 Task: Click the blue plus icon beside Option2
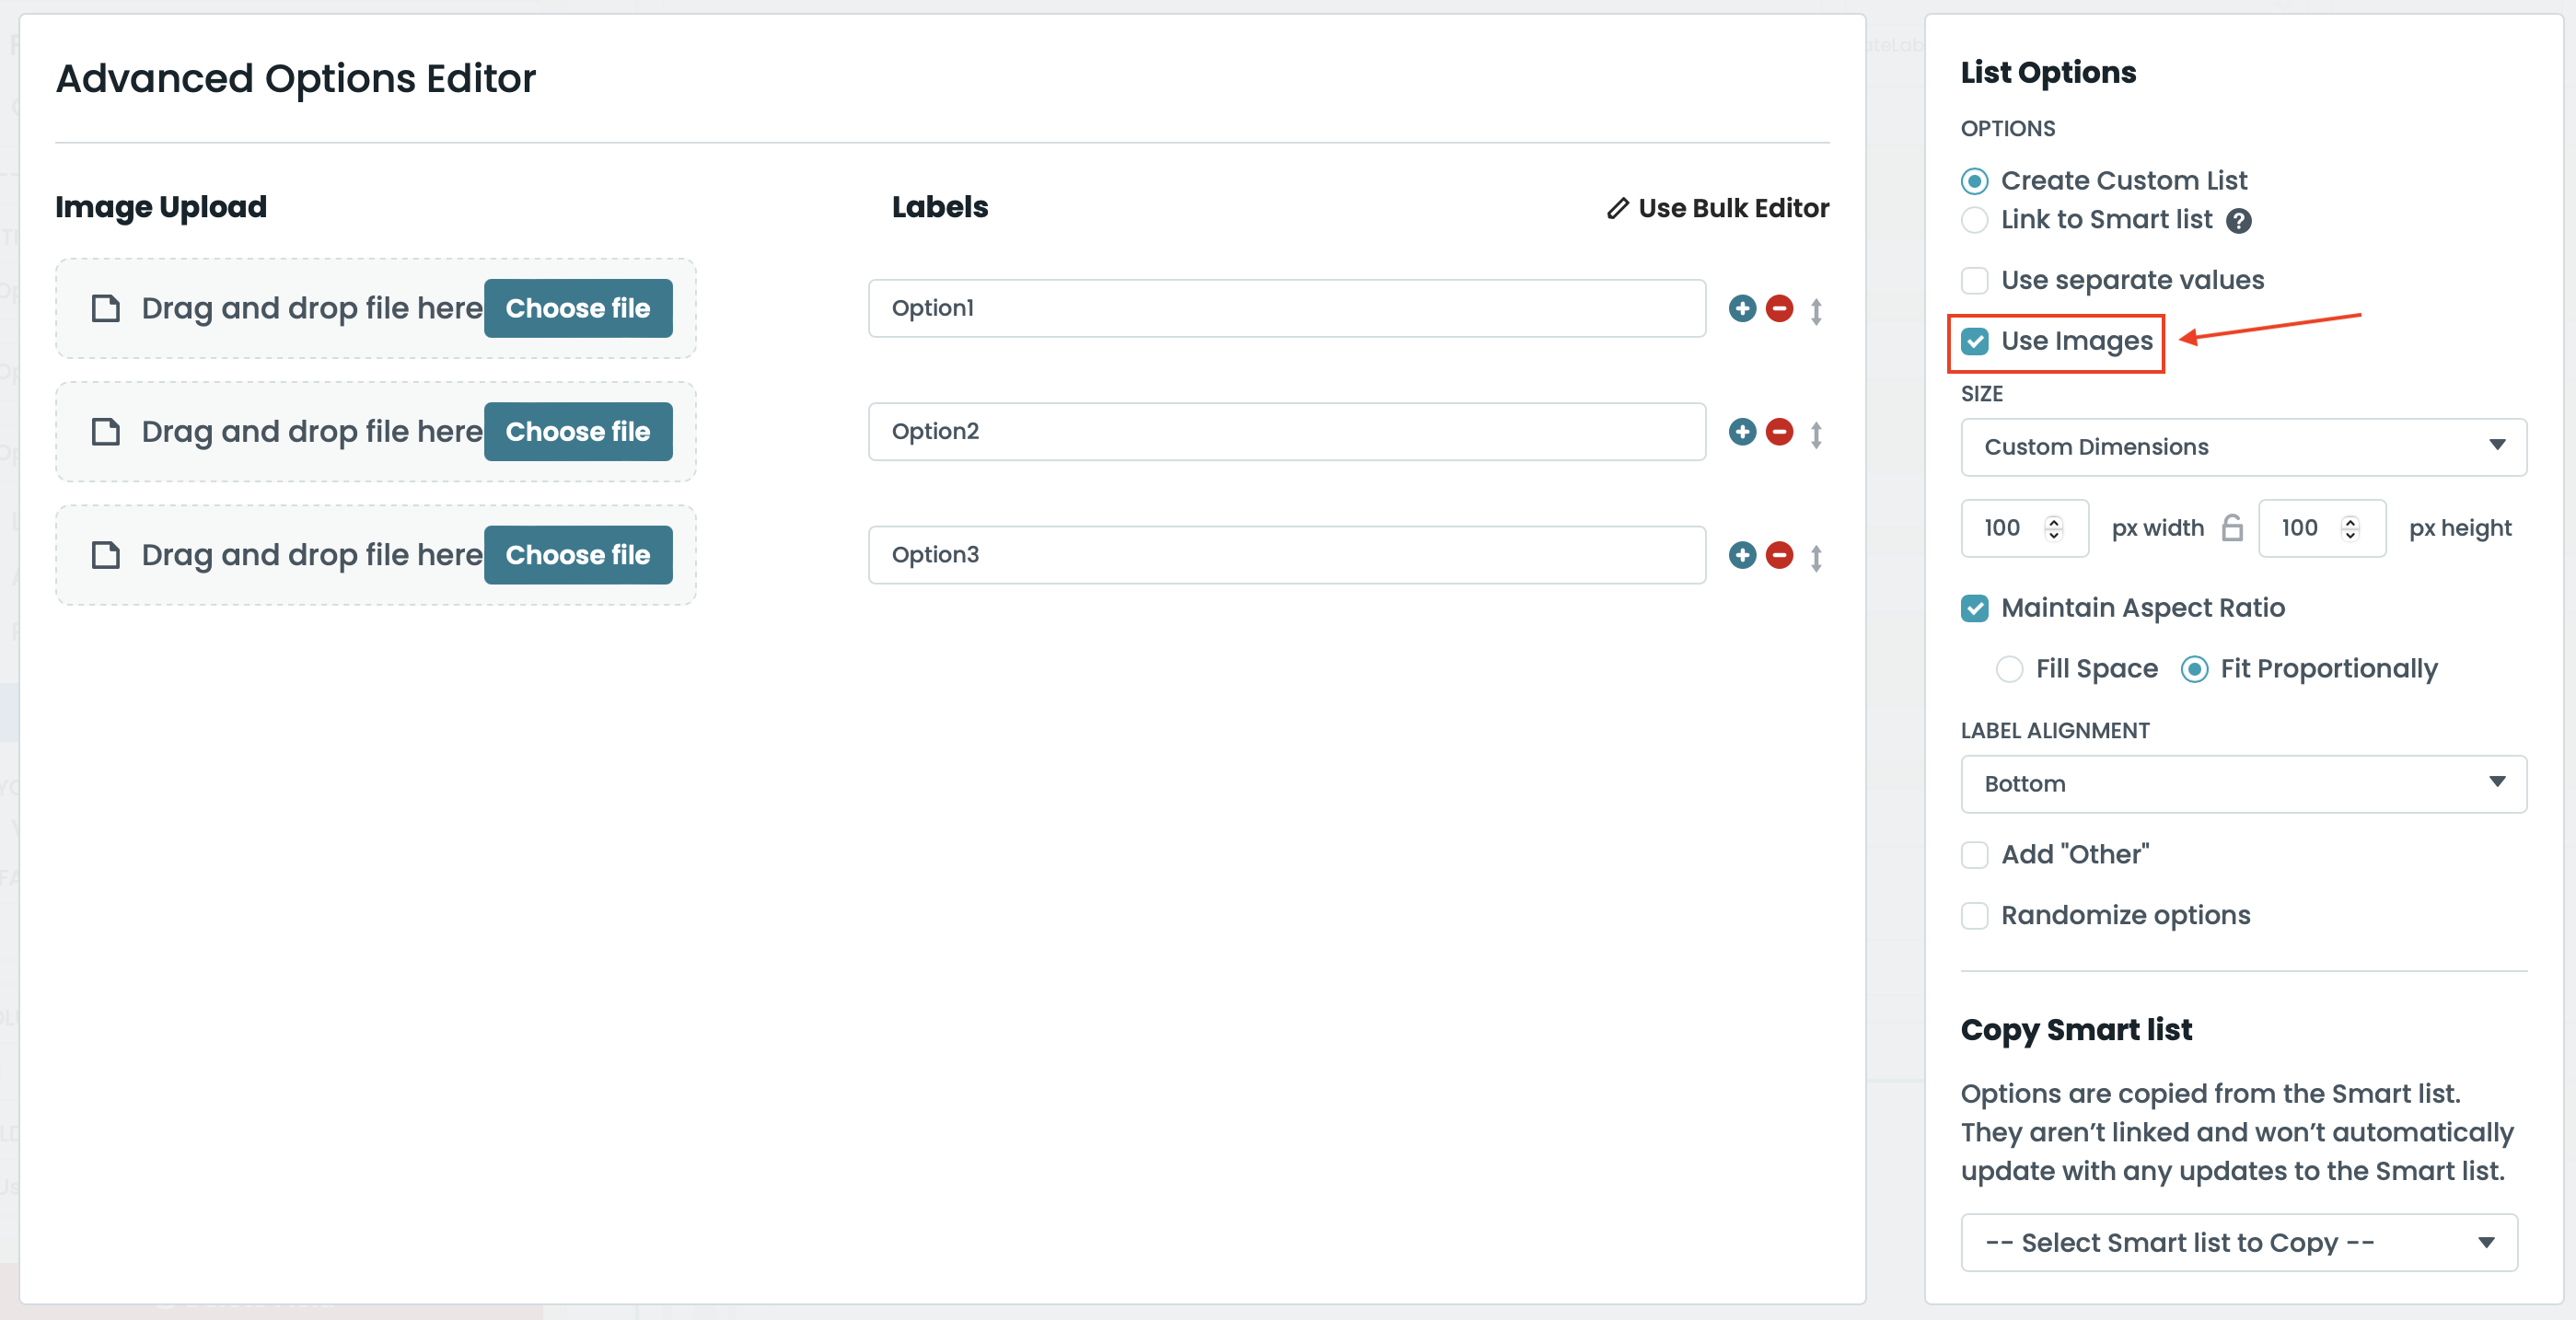(1742, 432)
